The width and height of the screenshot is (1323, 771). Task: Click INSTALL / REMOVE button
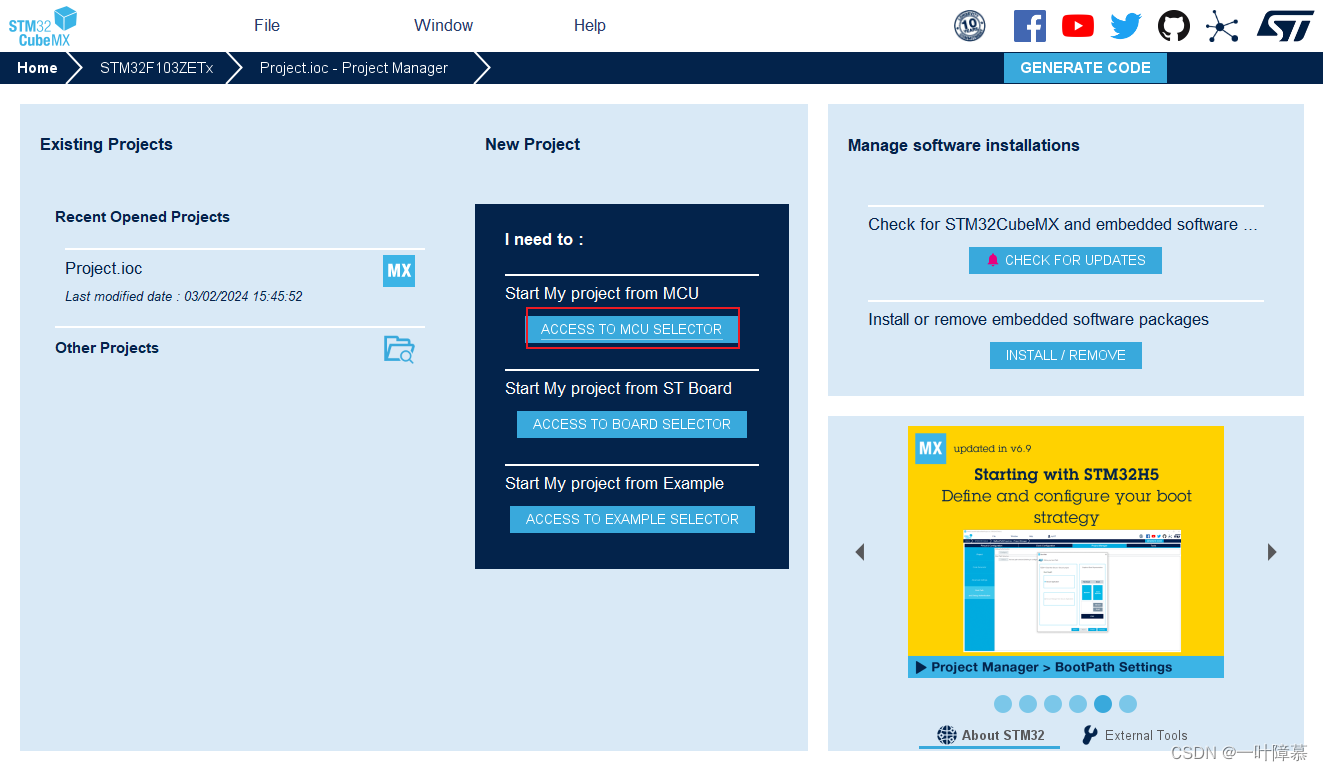[x=1066, y=355]
